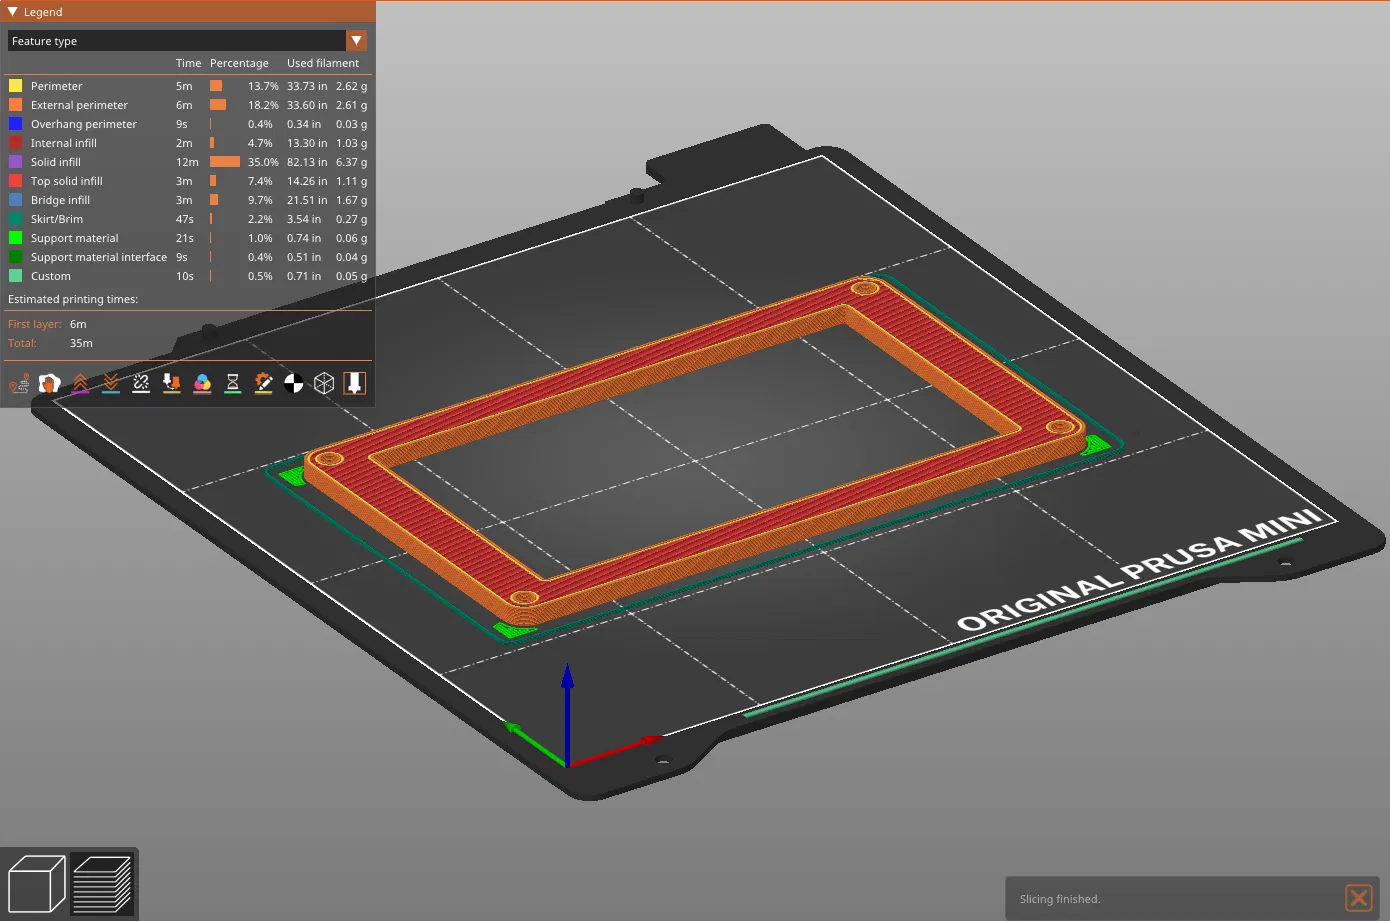Show Retractions with the up-chevrons icon

80,384
